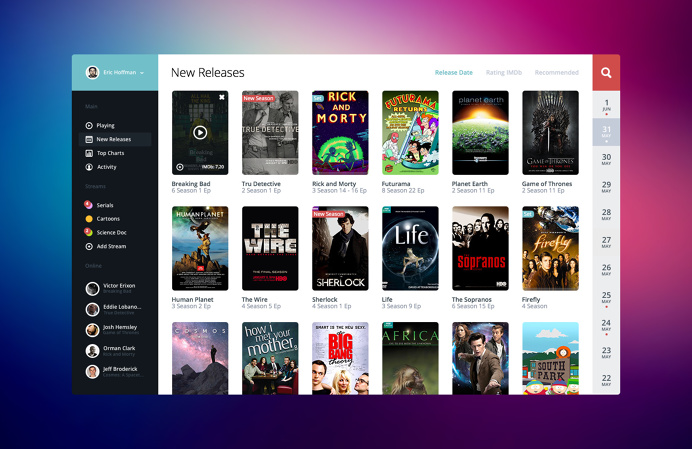The image size is (692, 449).
Task: Click the Victor Erixon name
Action: click(x=119, y=286)
